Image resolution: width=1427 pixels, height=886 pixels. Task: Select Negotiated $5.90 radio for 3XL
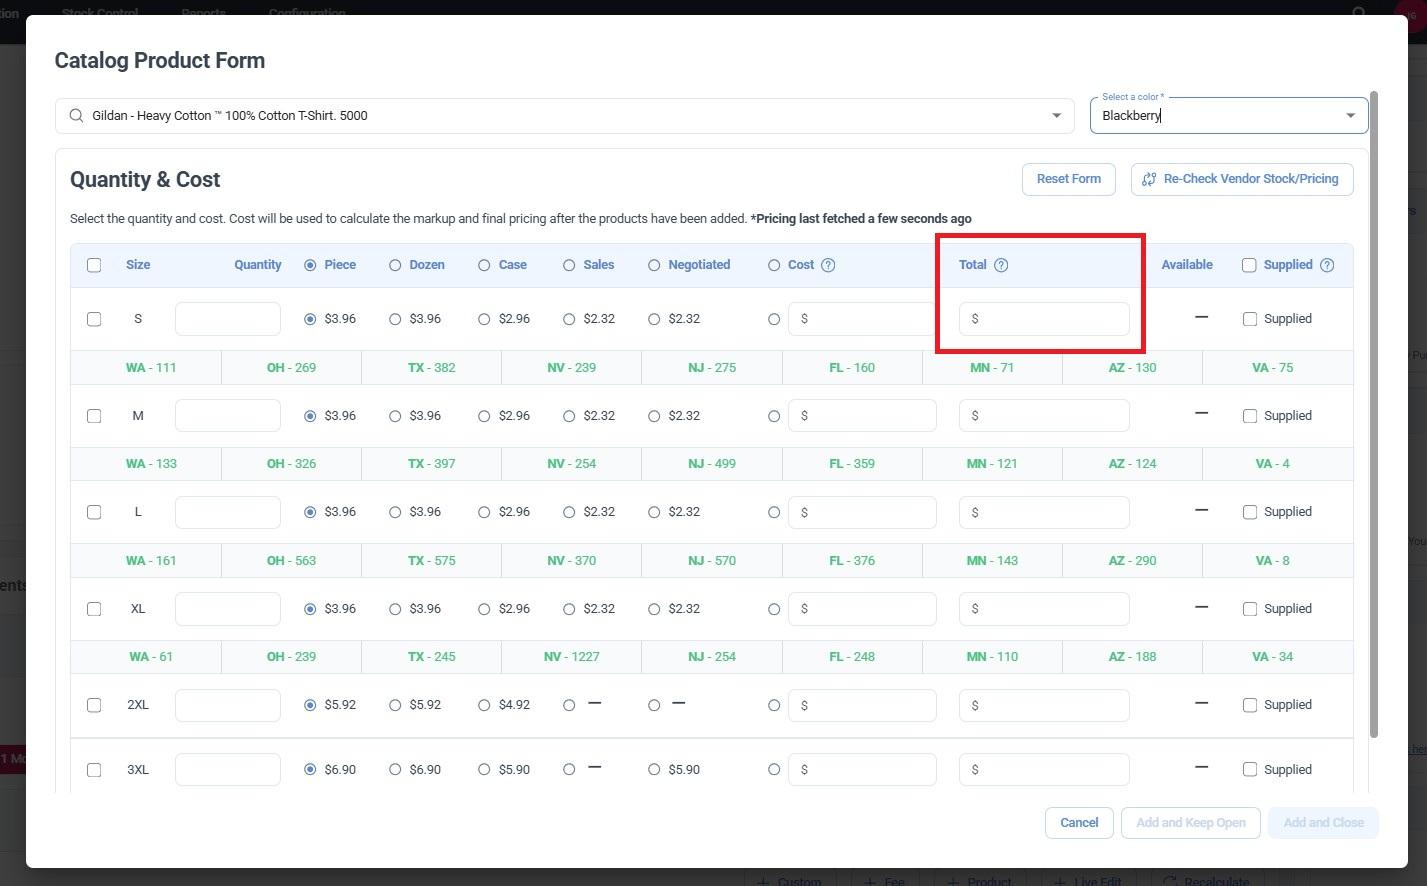654,770
